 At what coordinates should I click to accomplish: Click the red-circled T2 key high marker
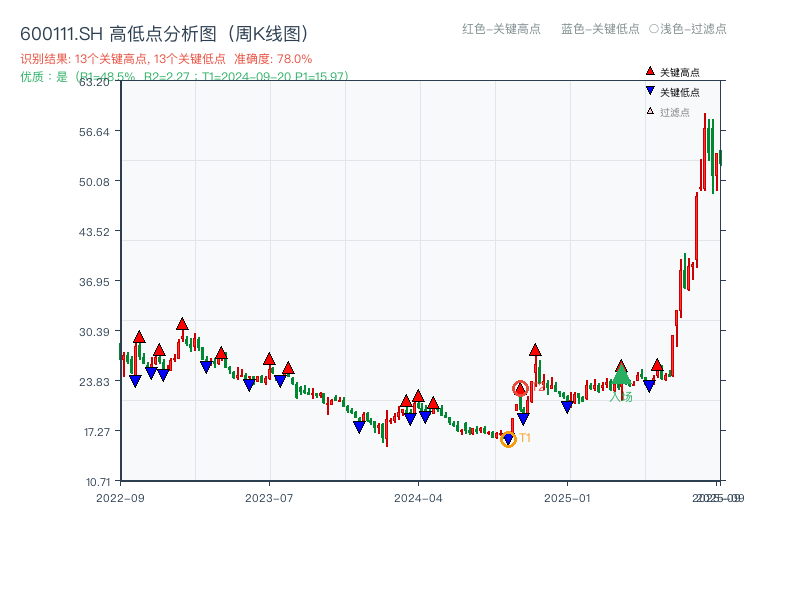pyautogui.click(x=520, y=389)
